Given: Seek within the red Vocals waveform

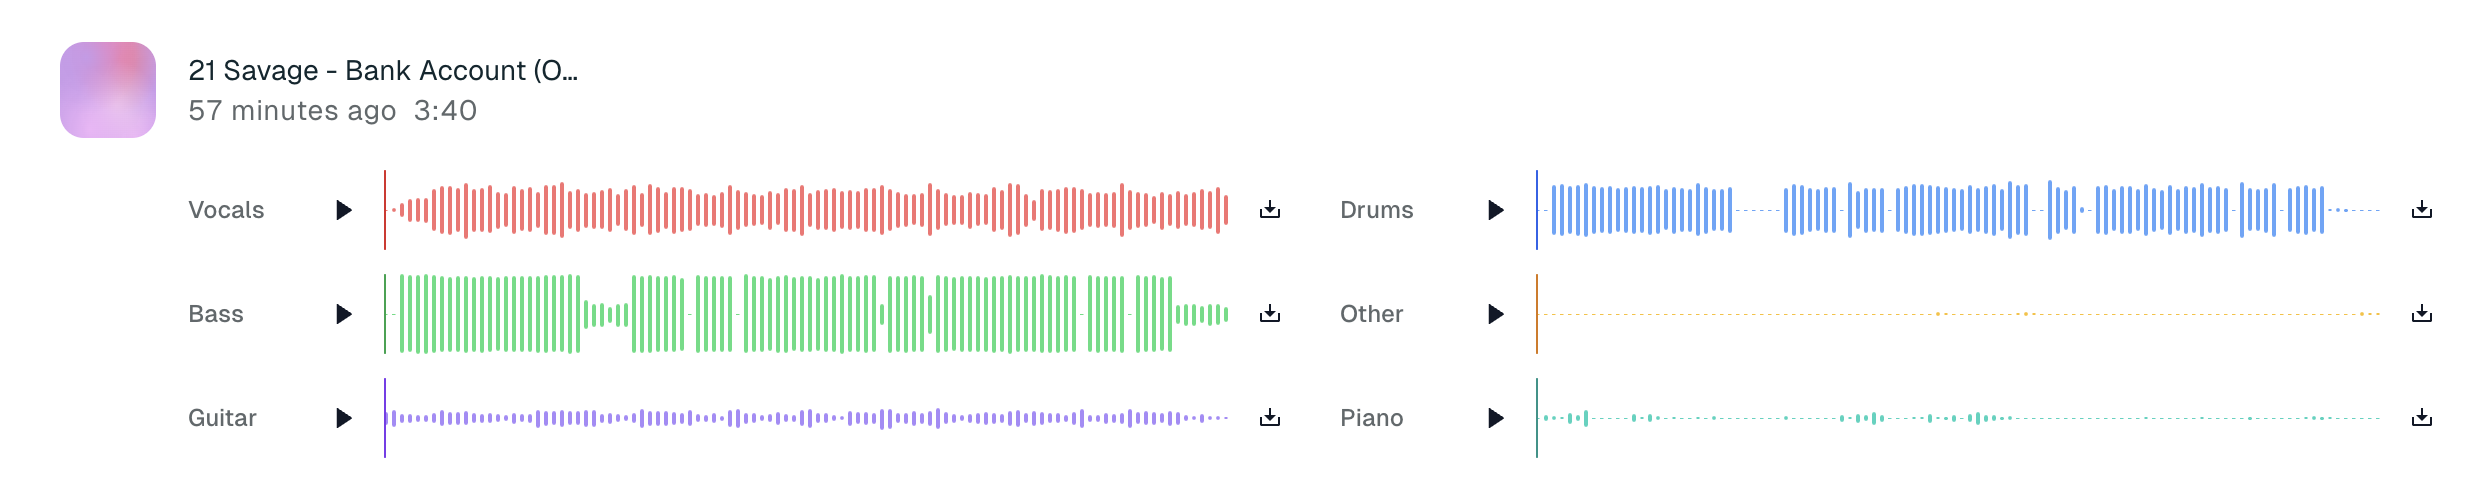Looking at the screenshot, I should 806,210.
